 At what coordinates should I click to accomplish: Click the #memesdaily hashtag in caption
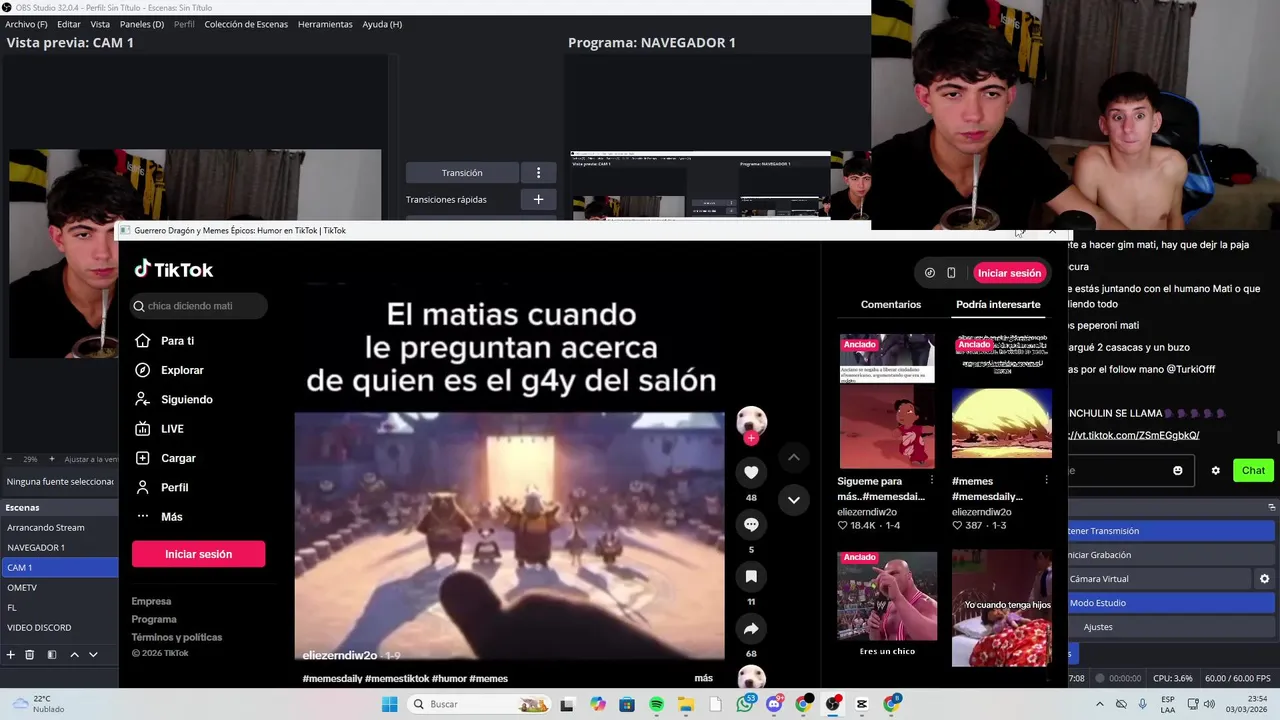pyautogui.click(x=332, y=678)
